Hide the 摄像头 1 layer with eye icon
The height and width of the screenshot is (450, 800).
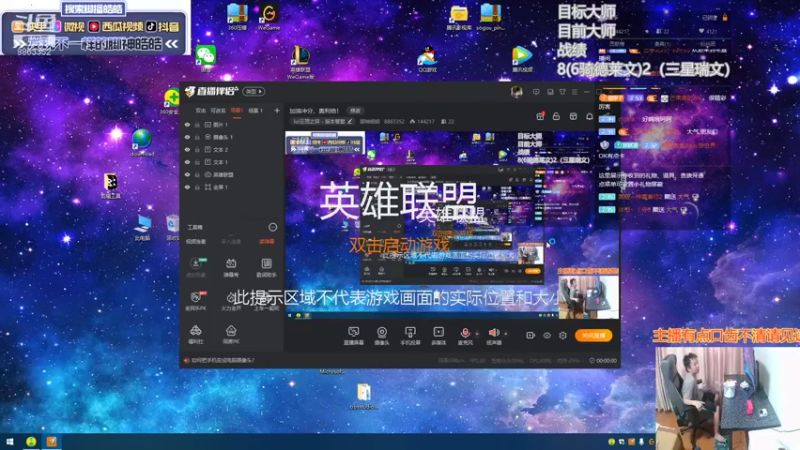[187, 137]
